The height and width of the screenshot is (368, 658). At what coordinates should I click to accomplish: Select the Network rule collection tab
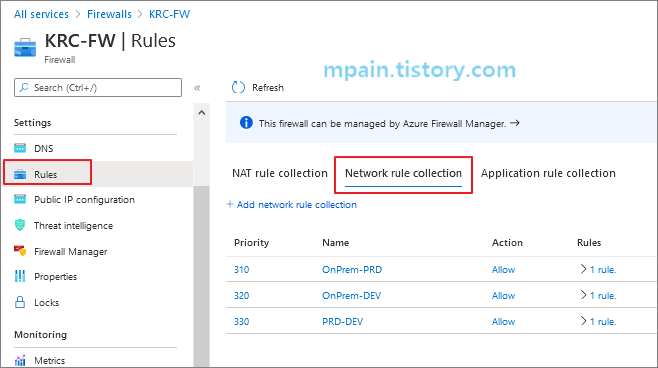403,173
